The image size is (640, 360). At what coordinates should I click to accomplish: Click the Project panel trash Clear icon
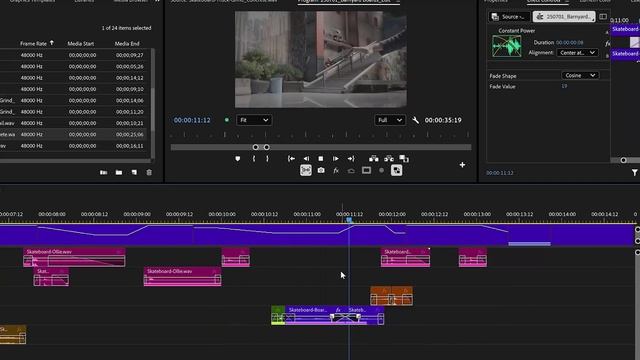[149, 173]
